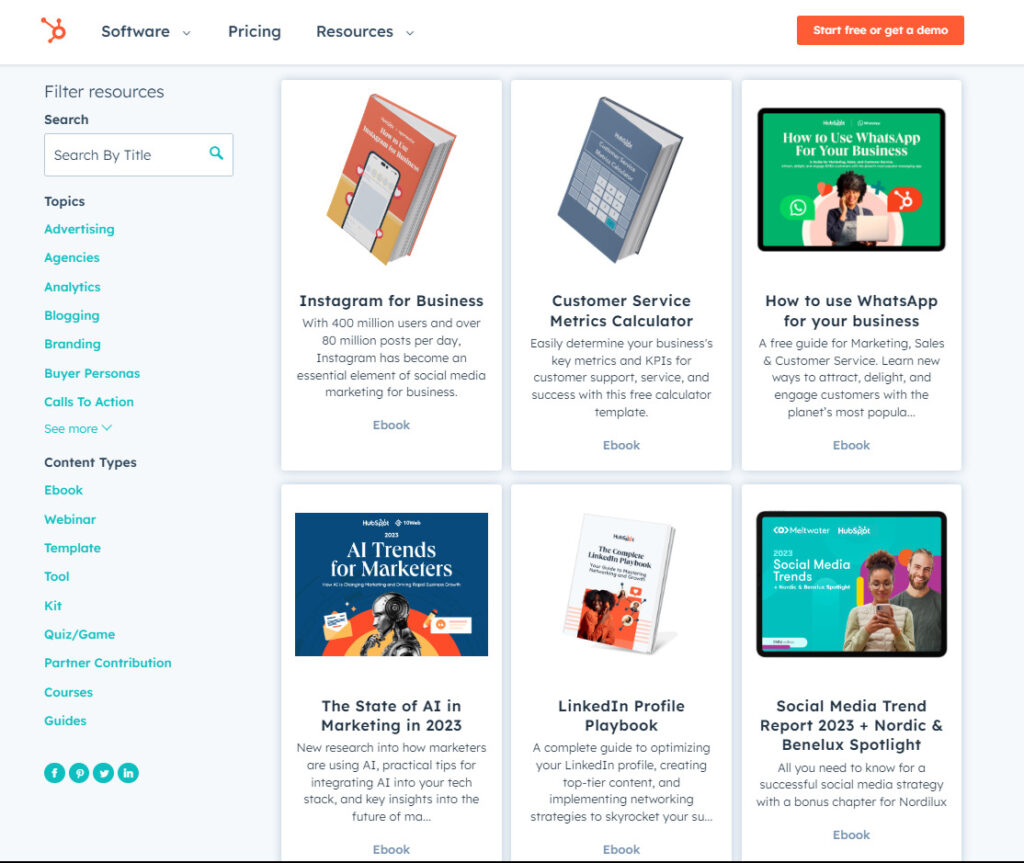The height and width of the screenshot is (863, 1024).
Task: Open the Facebook social icon
Action: click(55, 773)
